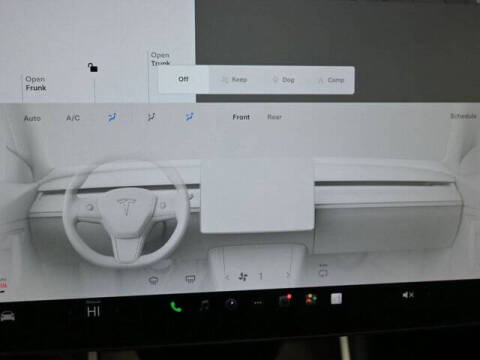
Task: Tap the red seat heater icon
Action: point(3,285)
